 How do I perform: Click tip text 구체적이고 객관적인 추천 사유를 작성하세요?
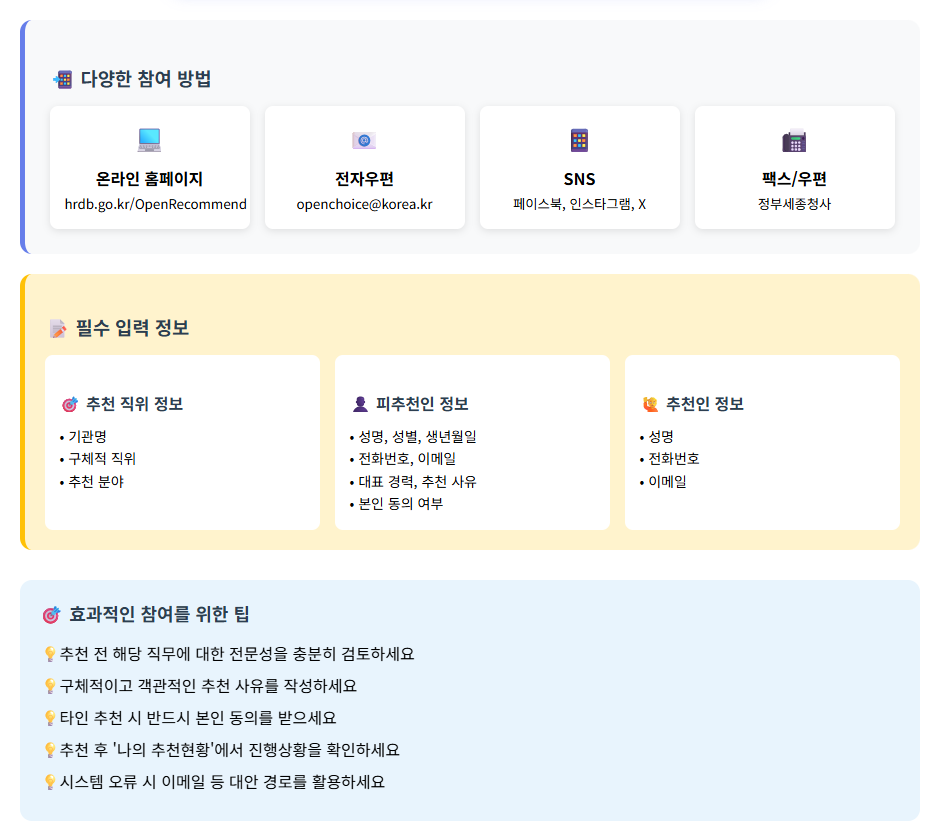208,686
